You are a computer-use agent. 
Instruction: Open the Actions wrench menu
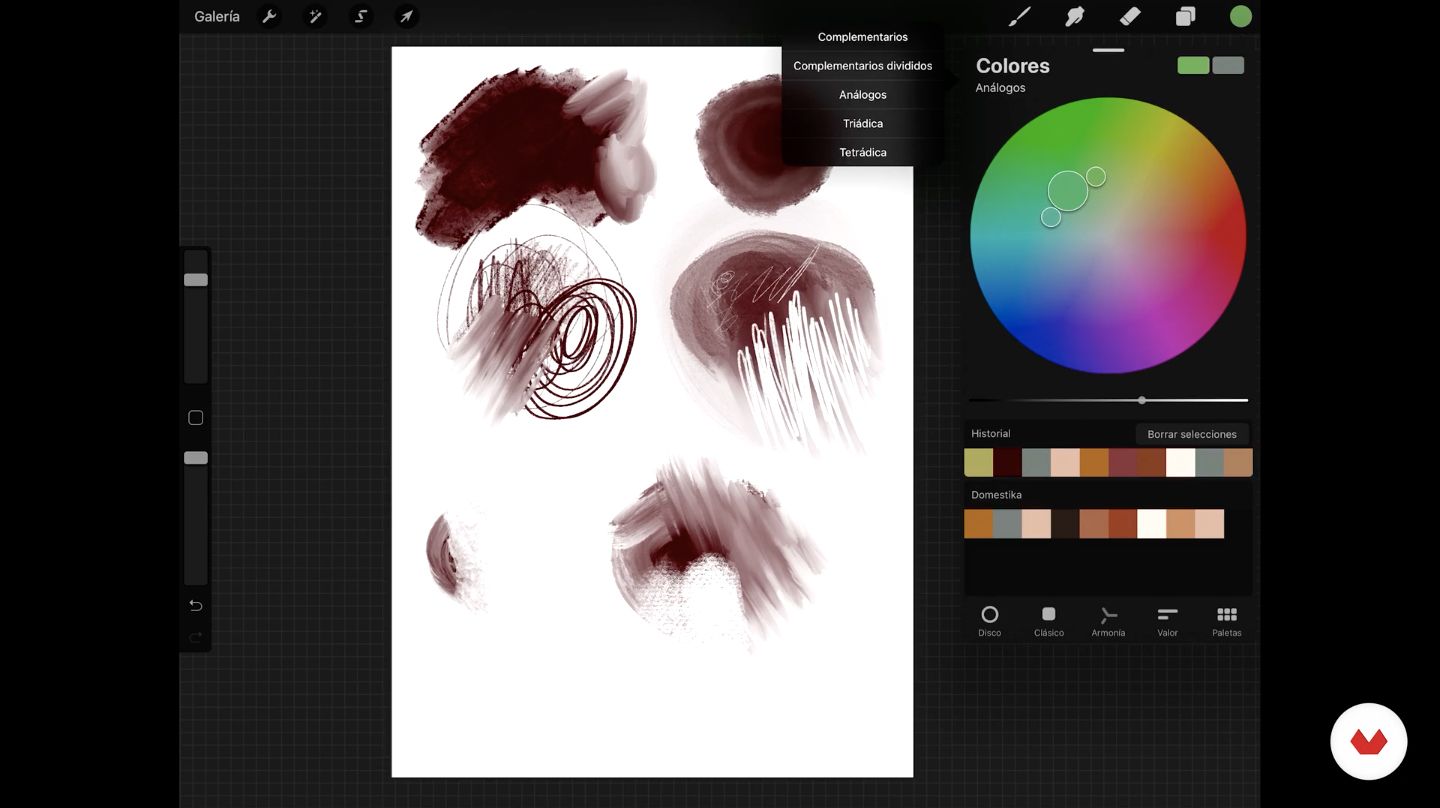(x=269, y=17)
